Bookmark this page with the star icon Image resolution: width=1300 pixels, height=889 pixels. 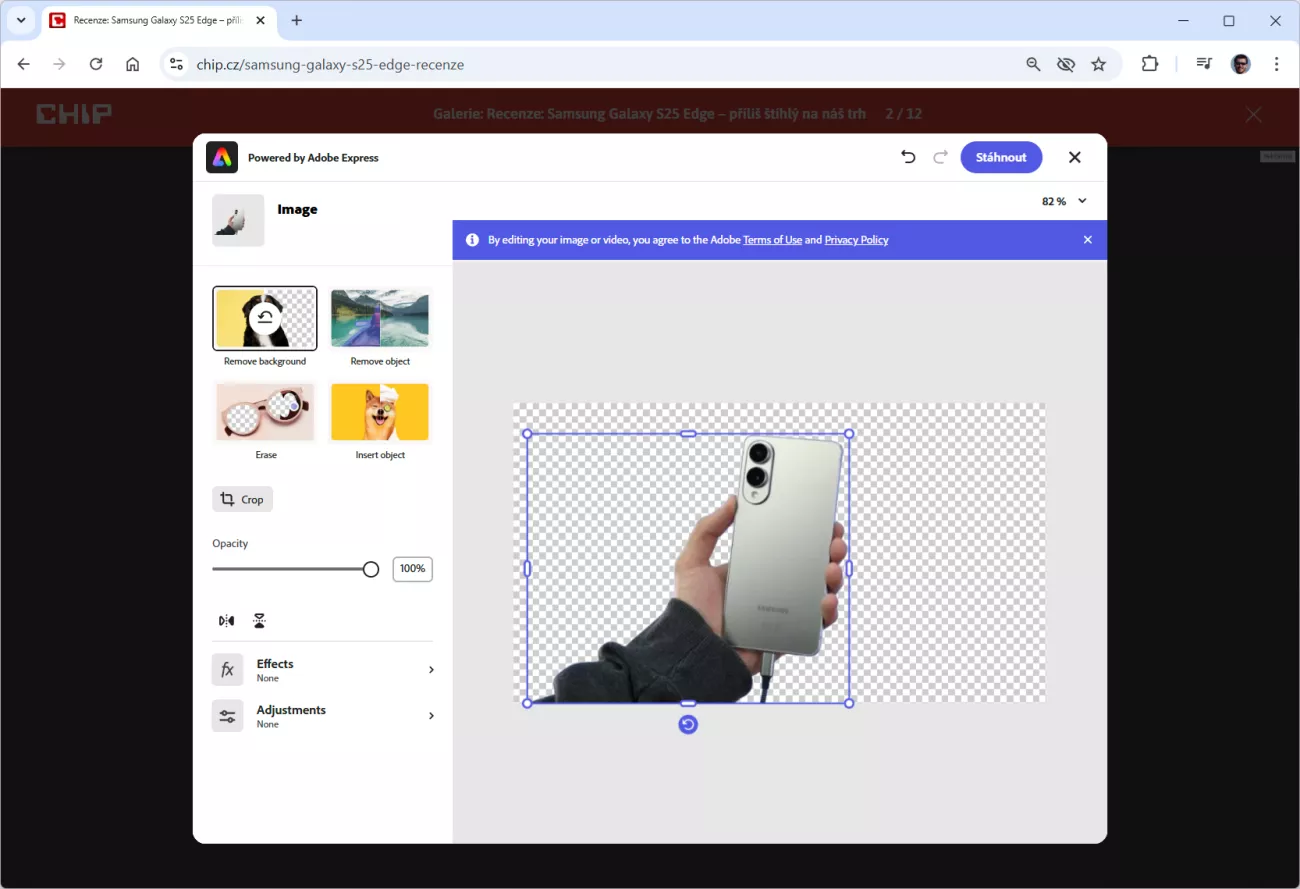tap(1099, 64)
